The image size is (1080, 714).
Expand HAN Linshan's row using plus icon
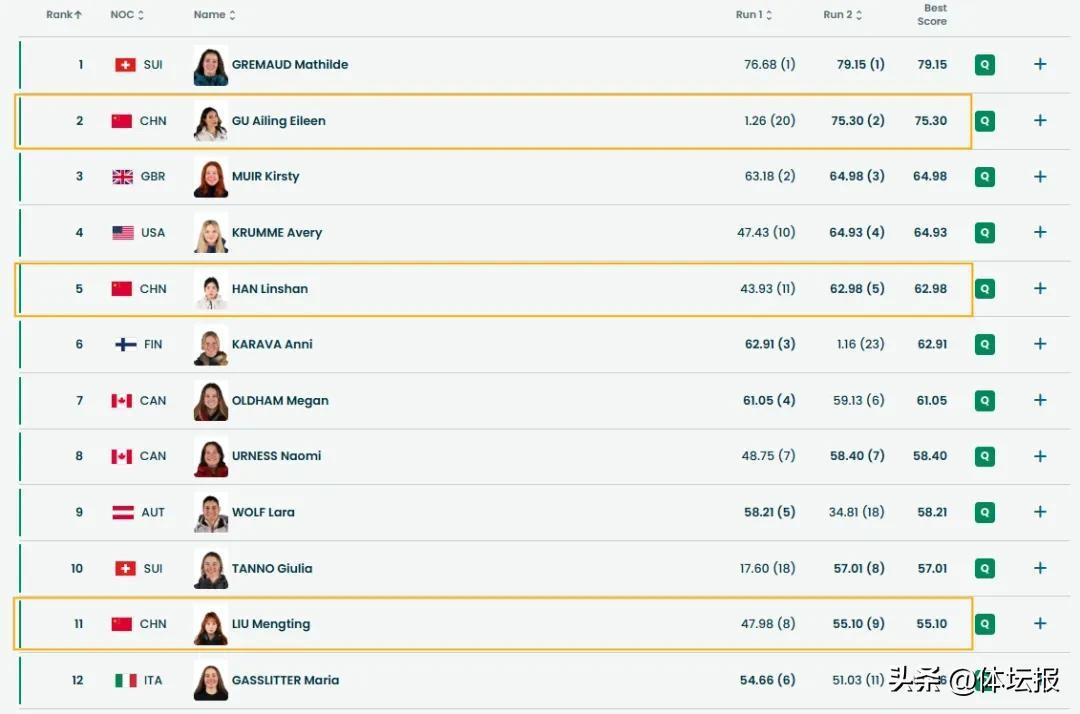[x=1040, y=289]
